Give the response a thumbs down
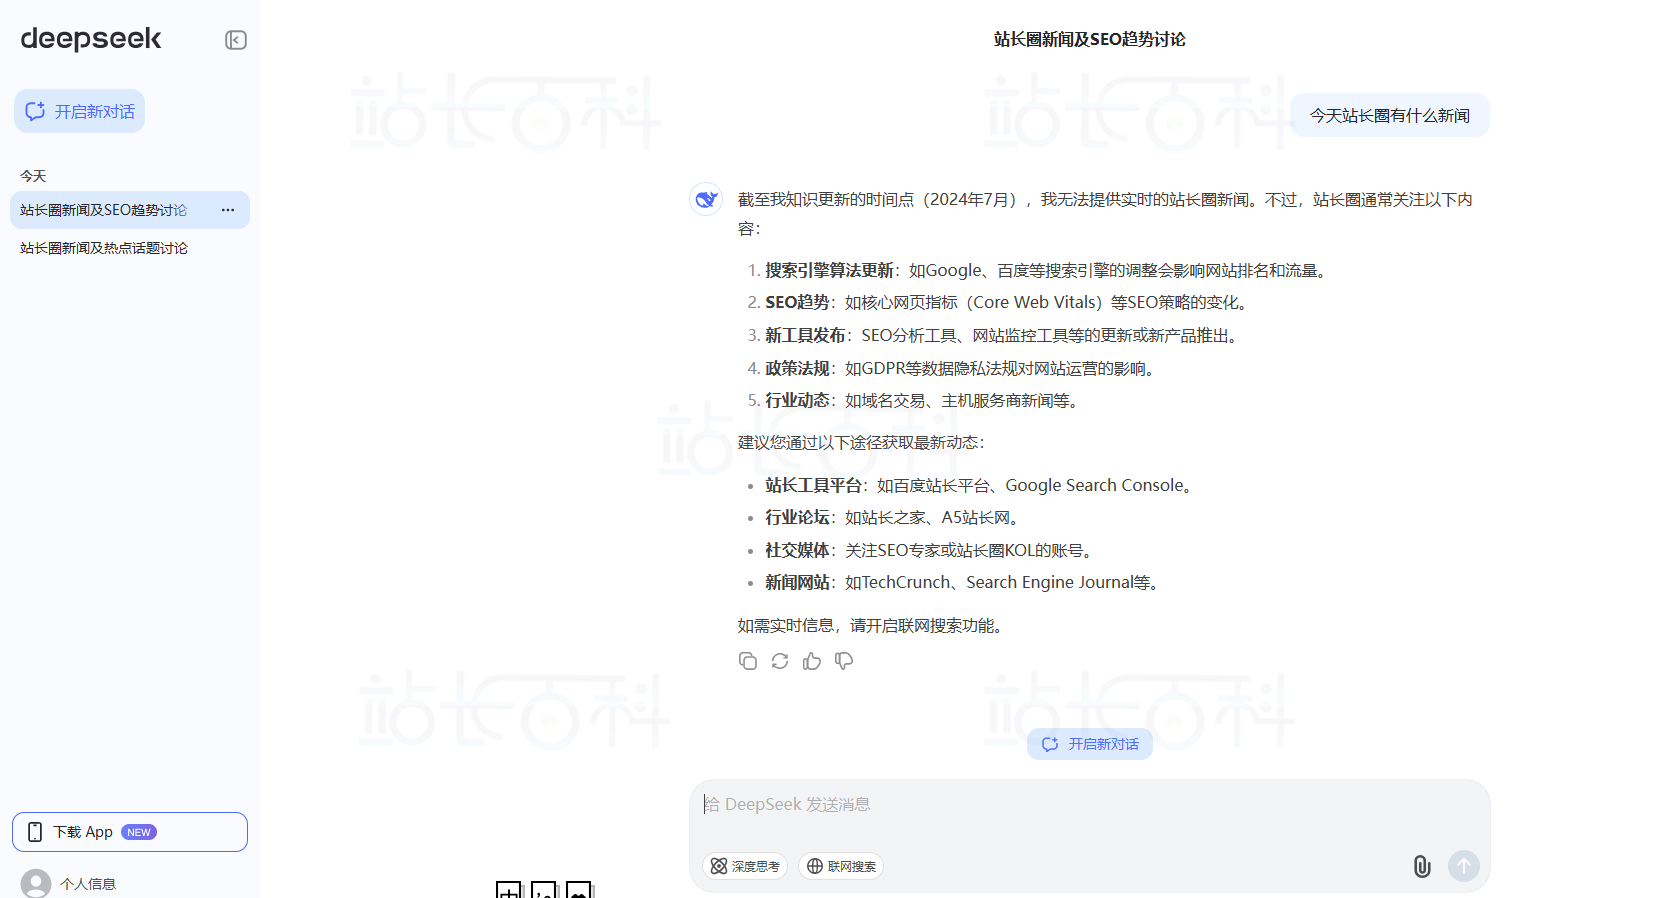This screenshot has height=898, width=1669. click(x=844, y=661)
